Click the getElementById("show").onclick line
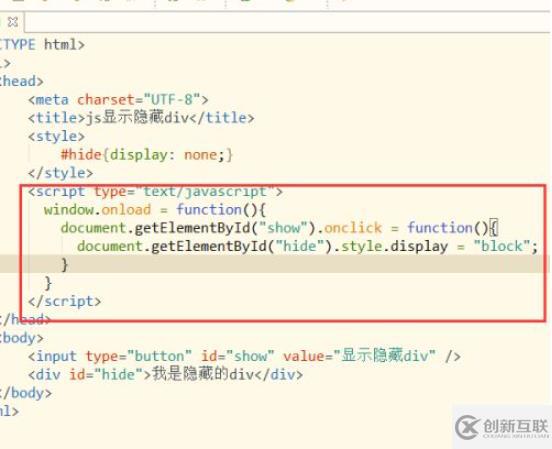The image size is (552, 449). (x=280, y=228)
